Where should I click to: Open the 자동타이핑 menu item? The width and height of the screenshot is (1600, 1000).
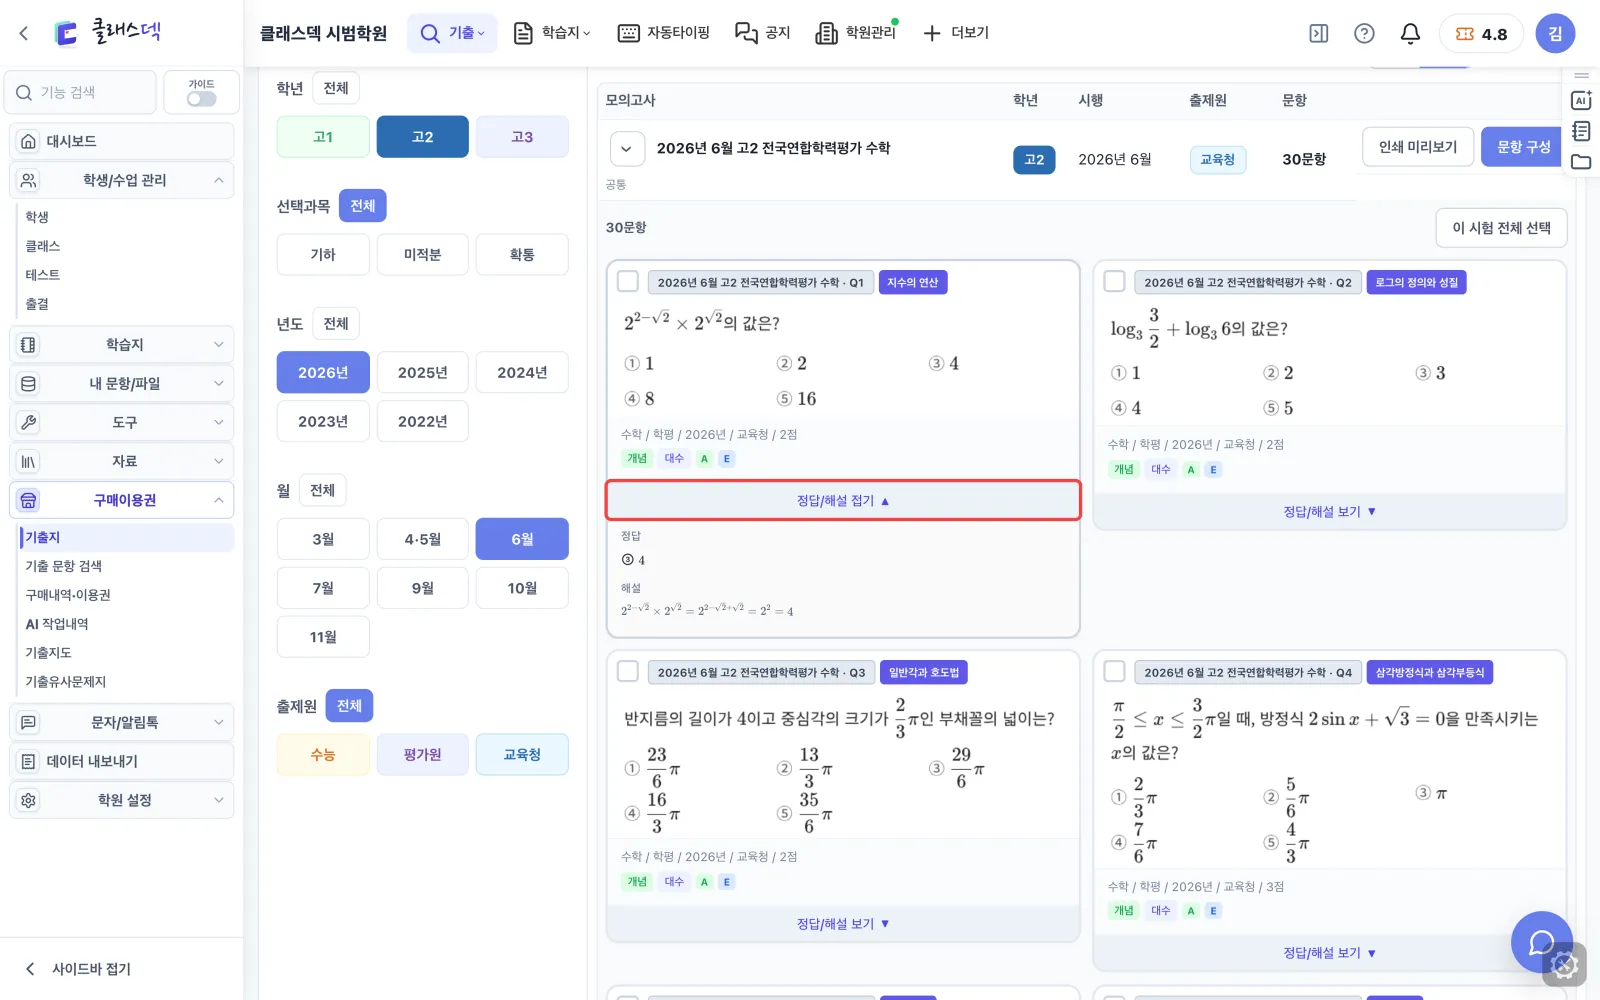pos(664,33)
